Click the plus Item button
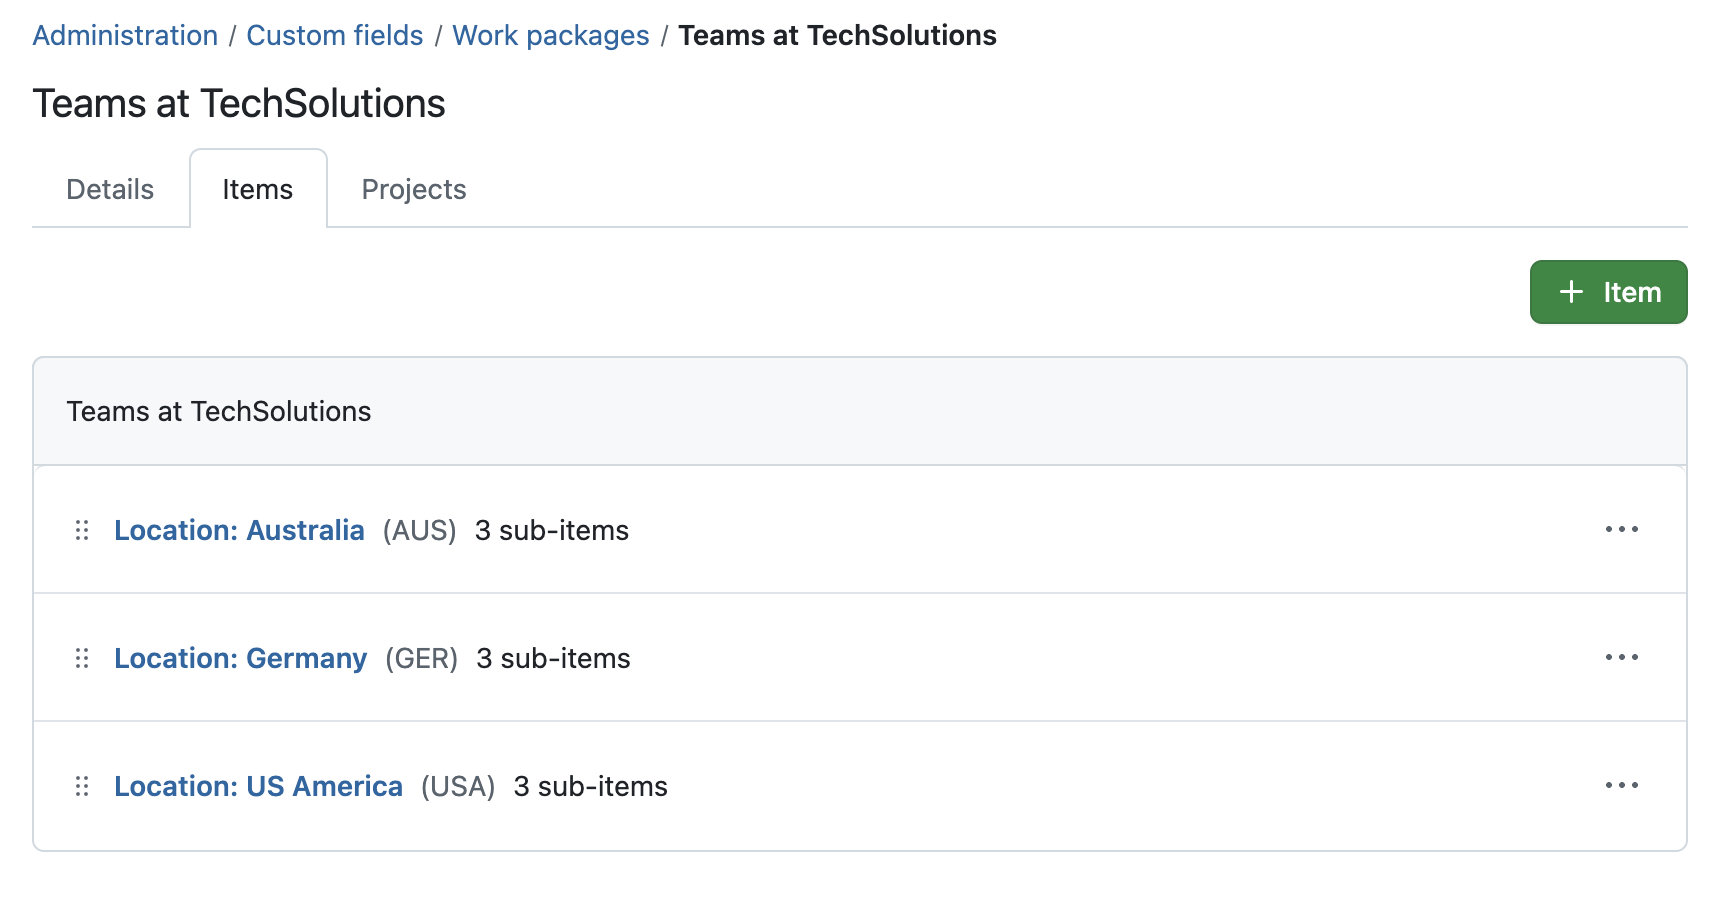This screenshot has height=902, width=1716. click(x=1608, y=292)
